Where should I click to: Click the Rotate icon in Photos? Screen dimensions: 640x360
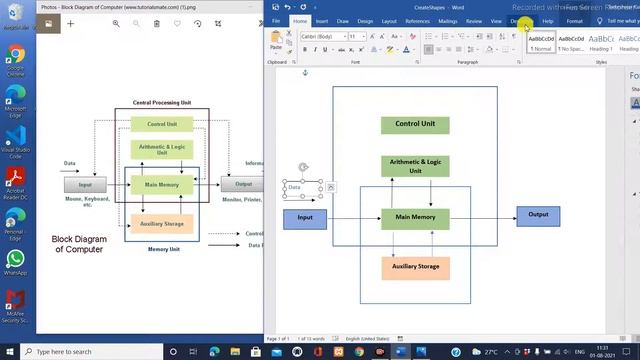[x=198, y=24]
